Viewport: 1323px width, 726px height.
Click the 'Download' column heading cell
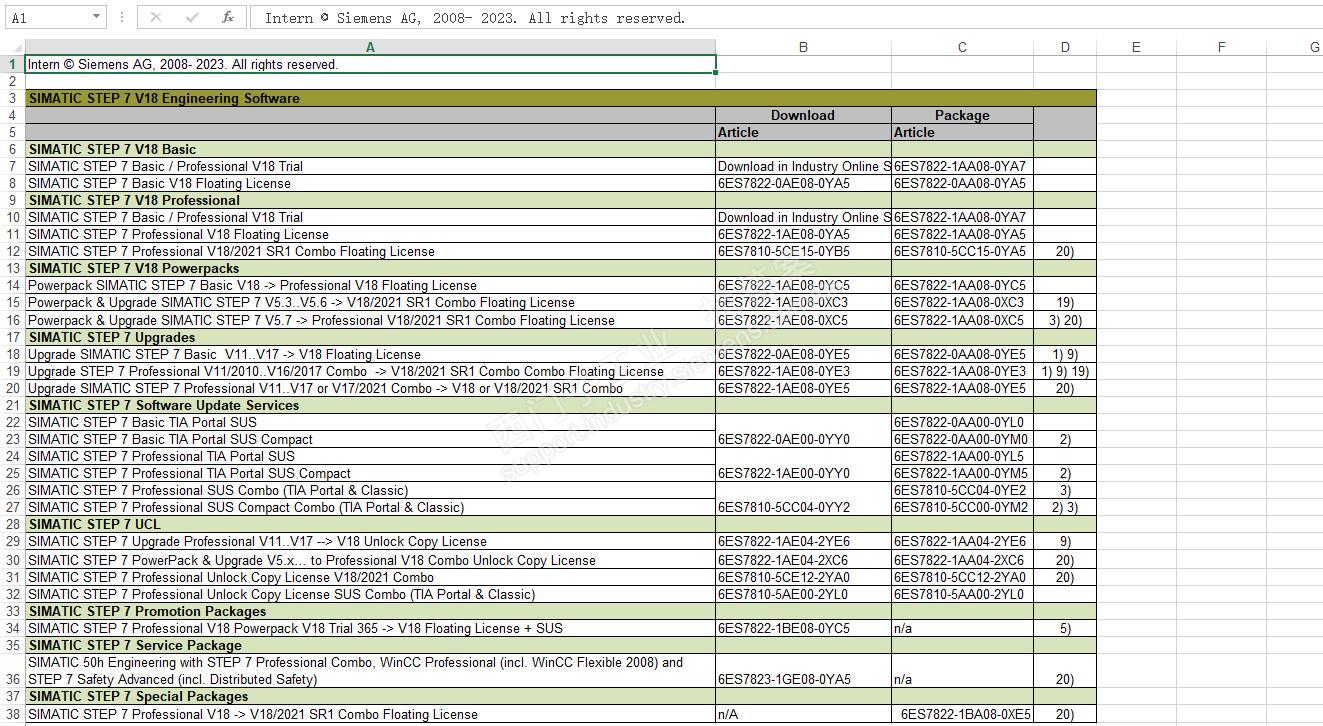803,115
